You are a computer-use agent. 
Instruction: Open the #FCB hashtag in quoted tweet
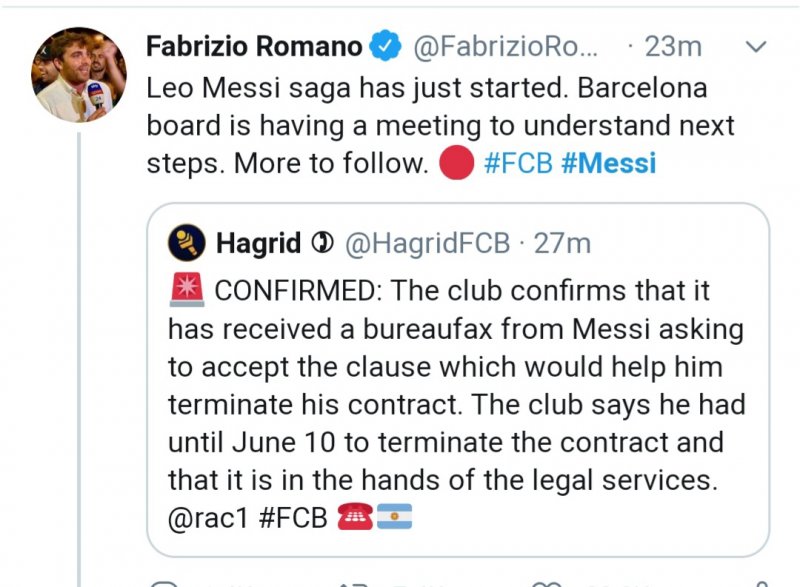tap(297, 518)
